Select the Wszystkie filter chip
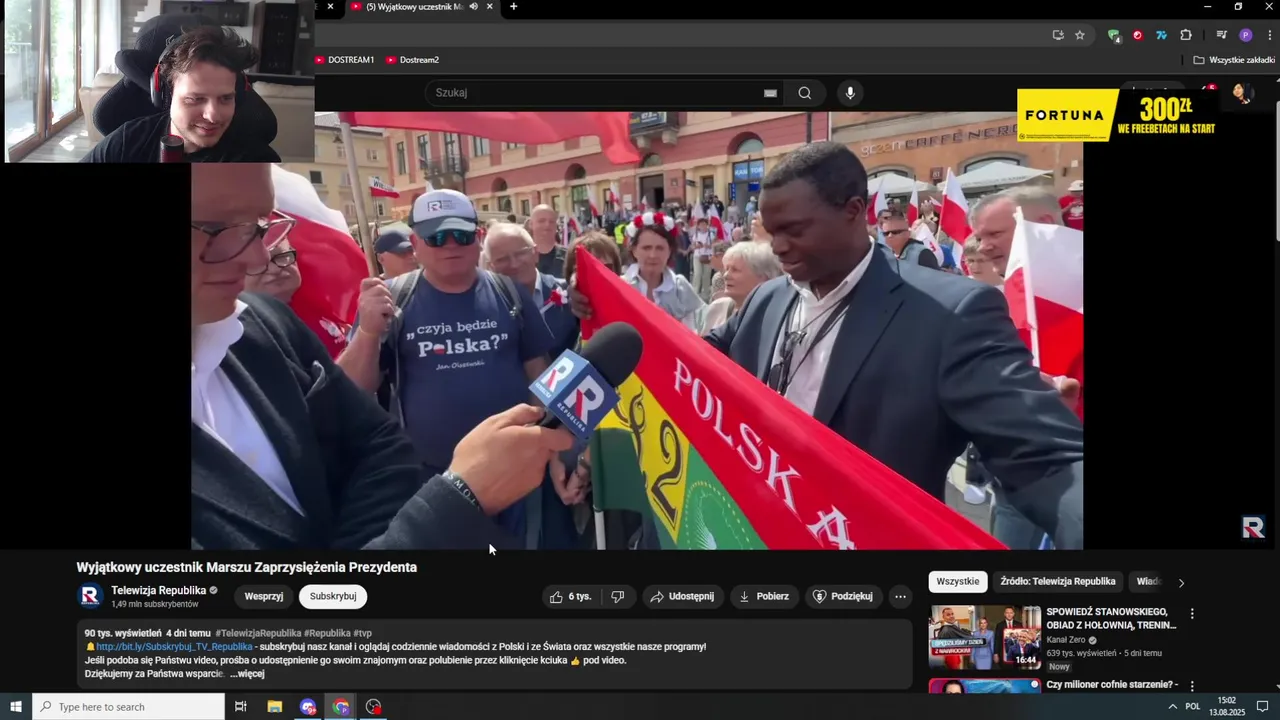1280x720 pixels. 958,581
